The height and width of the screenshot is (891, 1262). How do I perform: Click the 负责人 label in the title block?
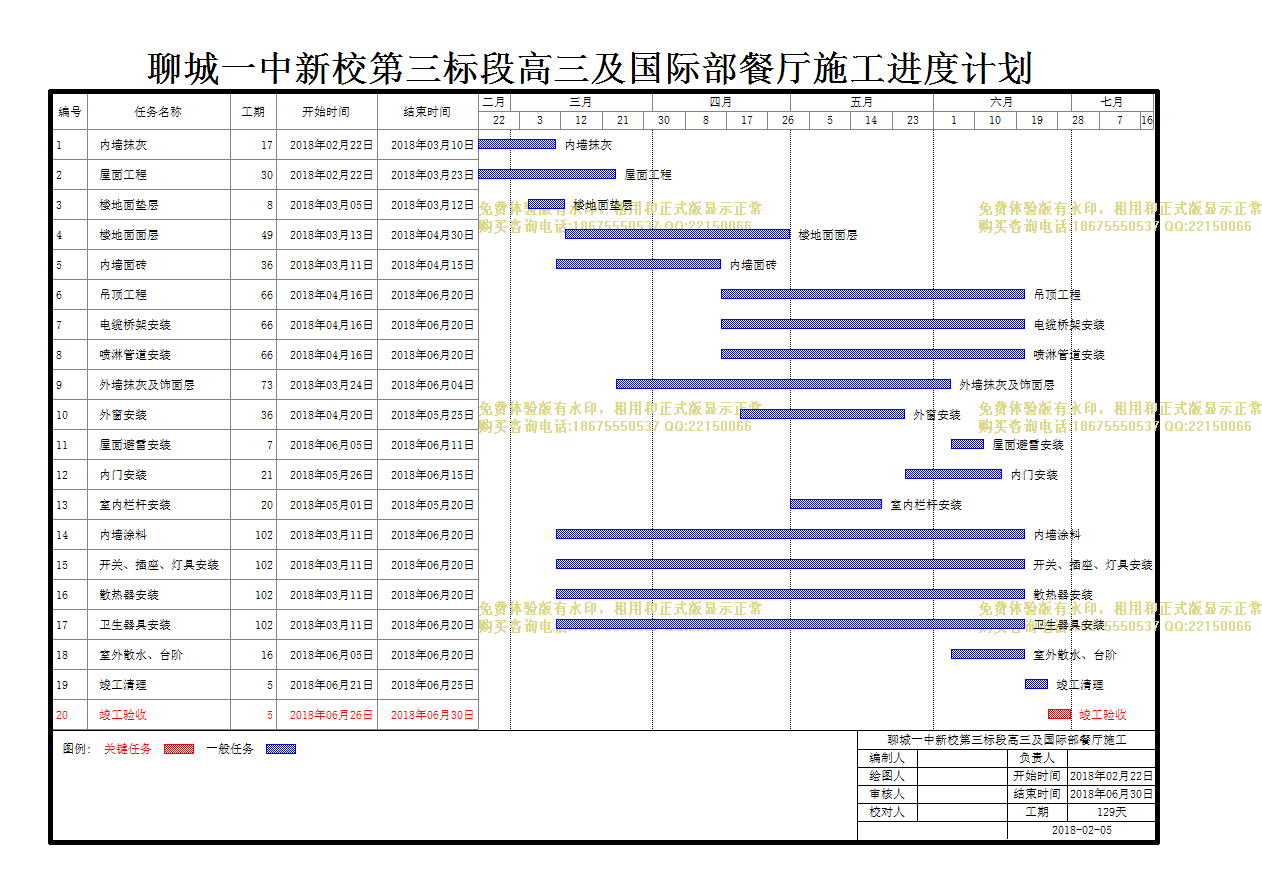[1037, 759]
